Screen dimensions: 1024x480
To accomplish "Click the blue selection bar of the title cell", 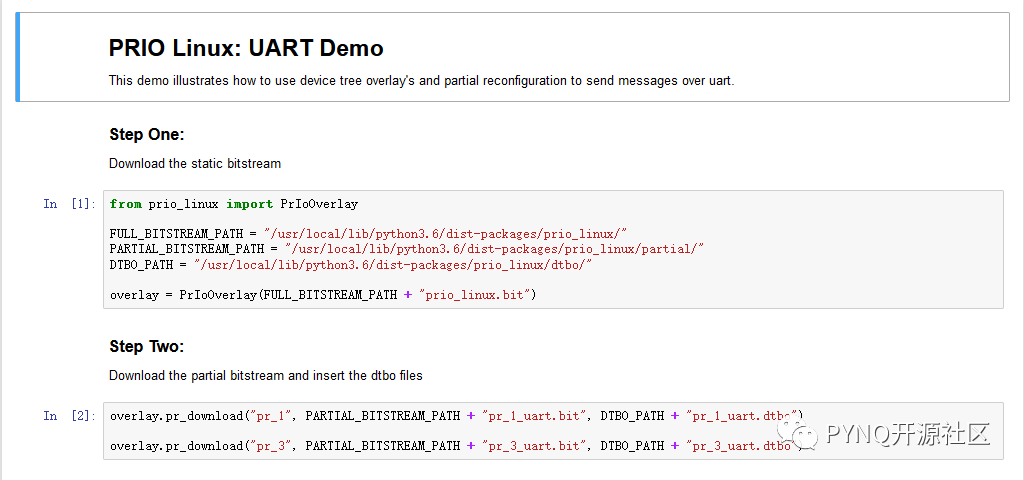I will 18,57.
